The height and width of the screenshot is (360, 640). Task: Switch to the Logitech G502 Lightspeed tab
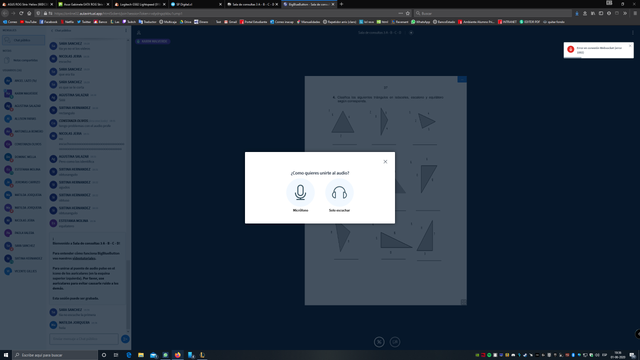point(140,4)
